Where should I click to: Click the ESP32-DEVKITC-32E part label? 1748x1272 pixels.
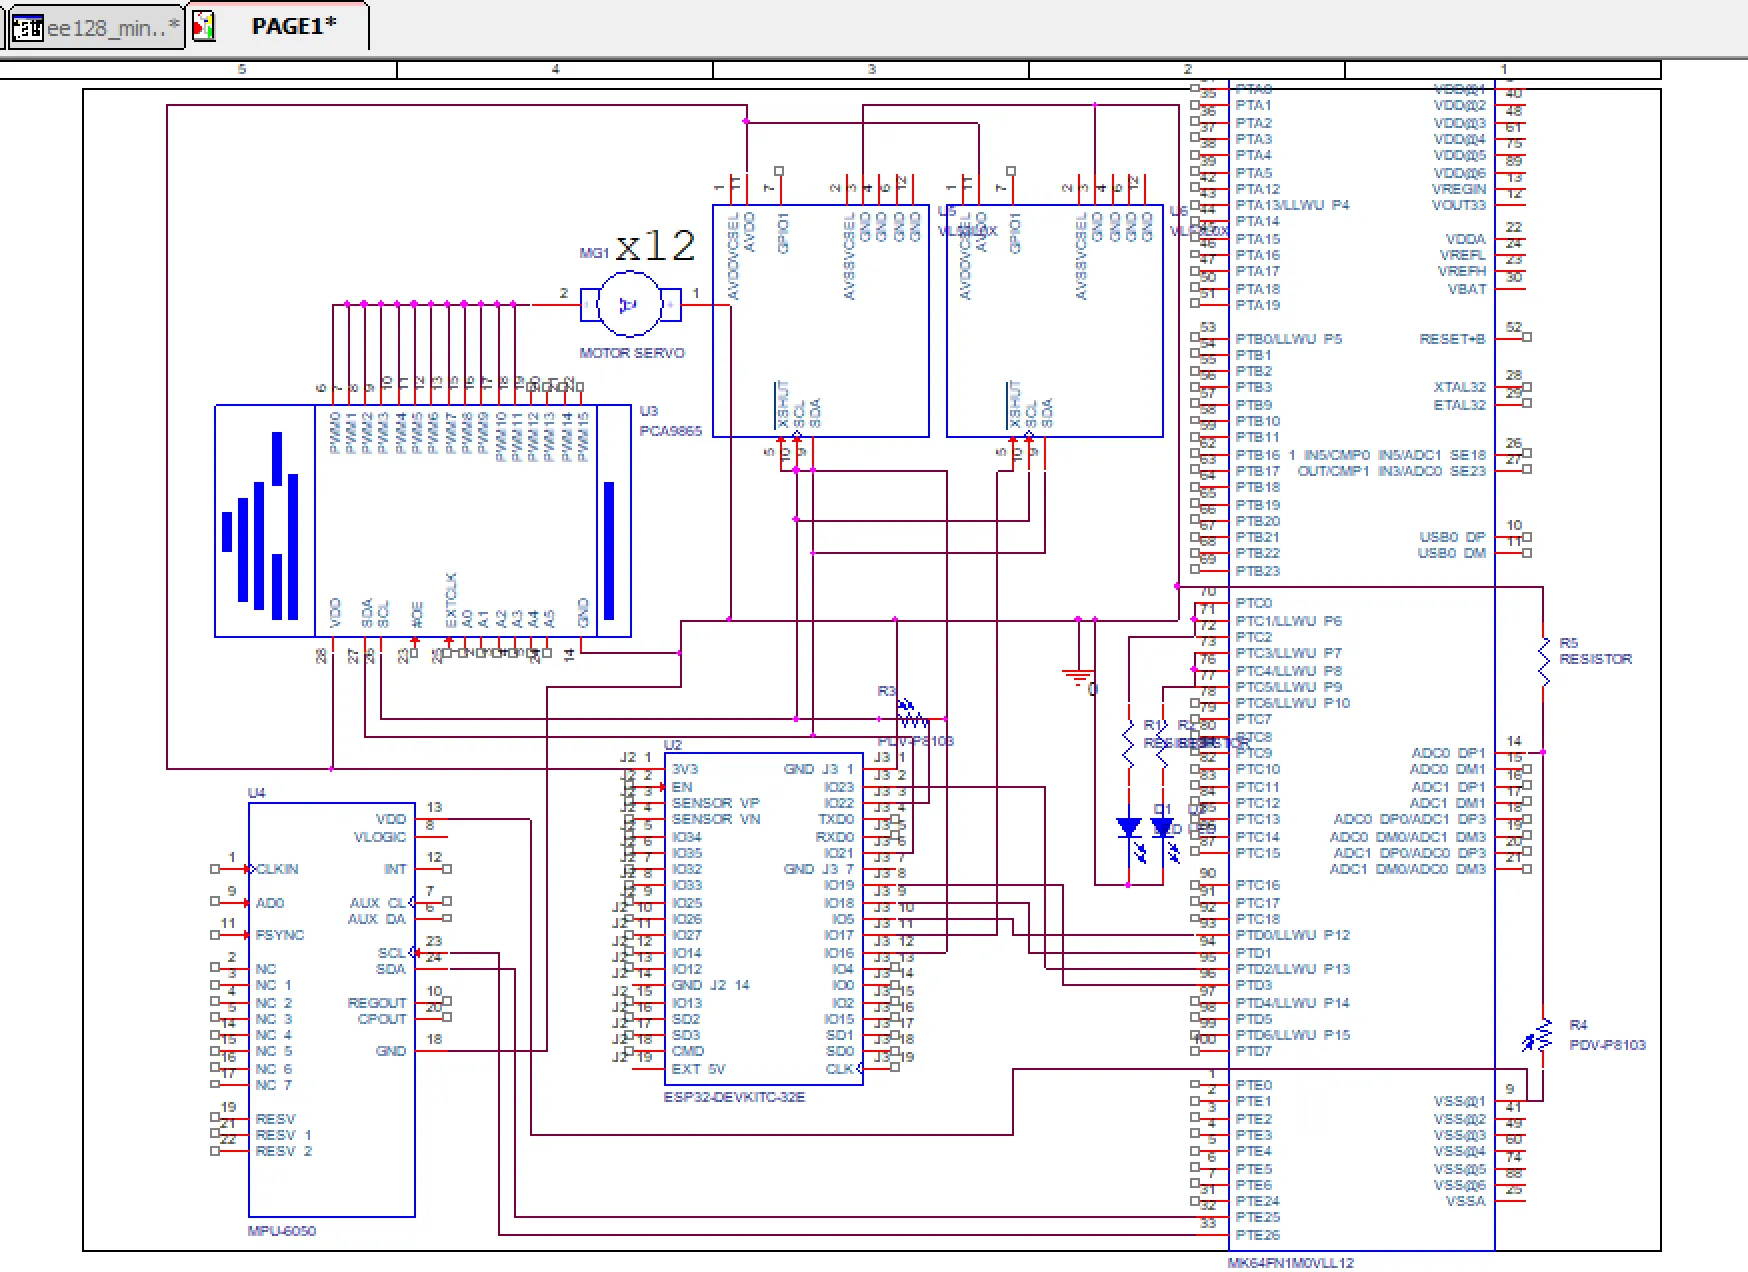[734, 1097]
